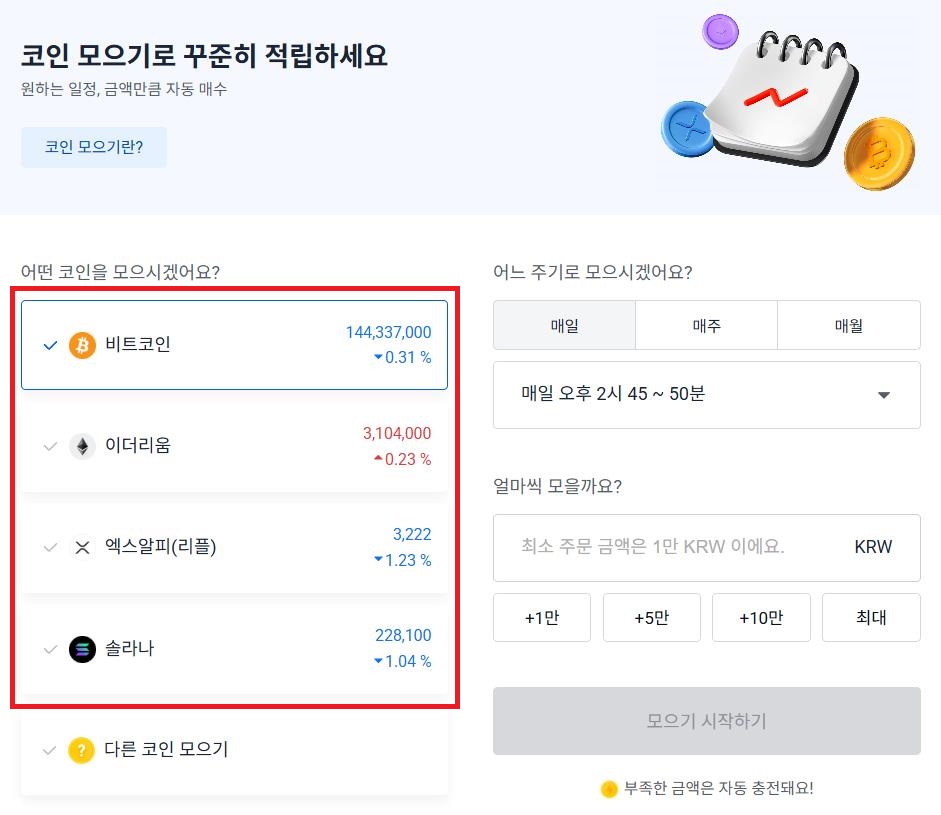Image resolution: width=941 pixels, height=815 pixels.
Task: Click the +5만 amount button
Action: (652, 618)
